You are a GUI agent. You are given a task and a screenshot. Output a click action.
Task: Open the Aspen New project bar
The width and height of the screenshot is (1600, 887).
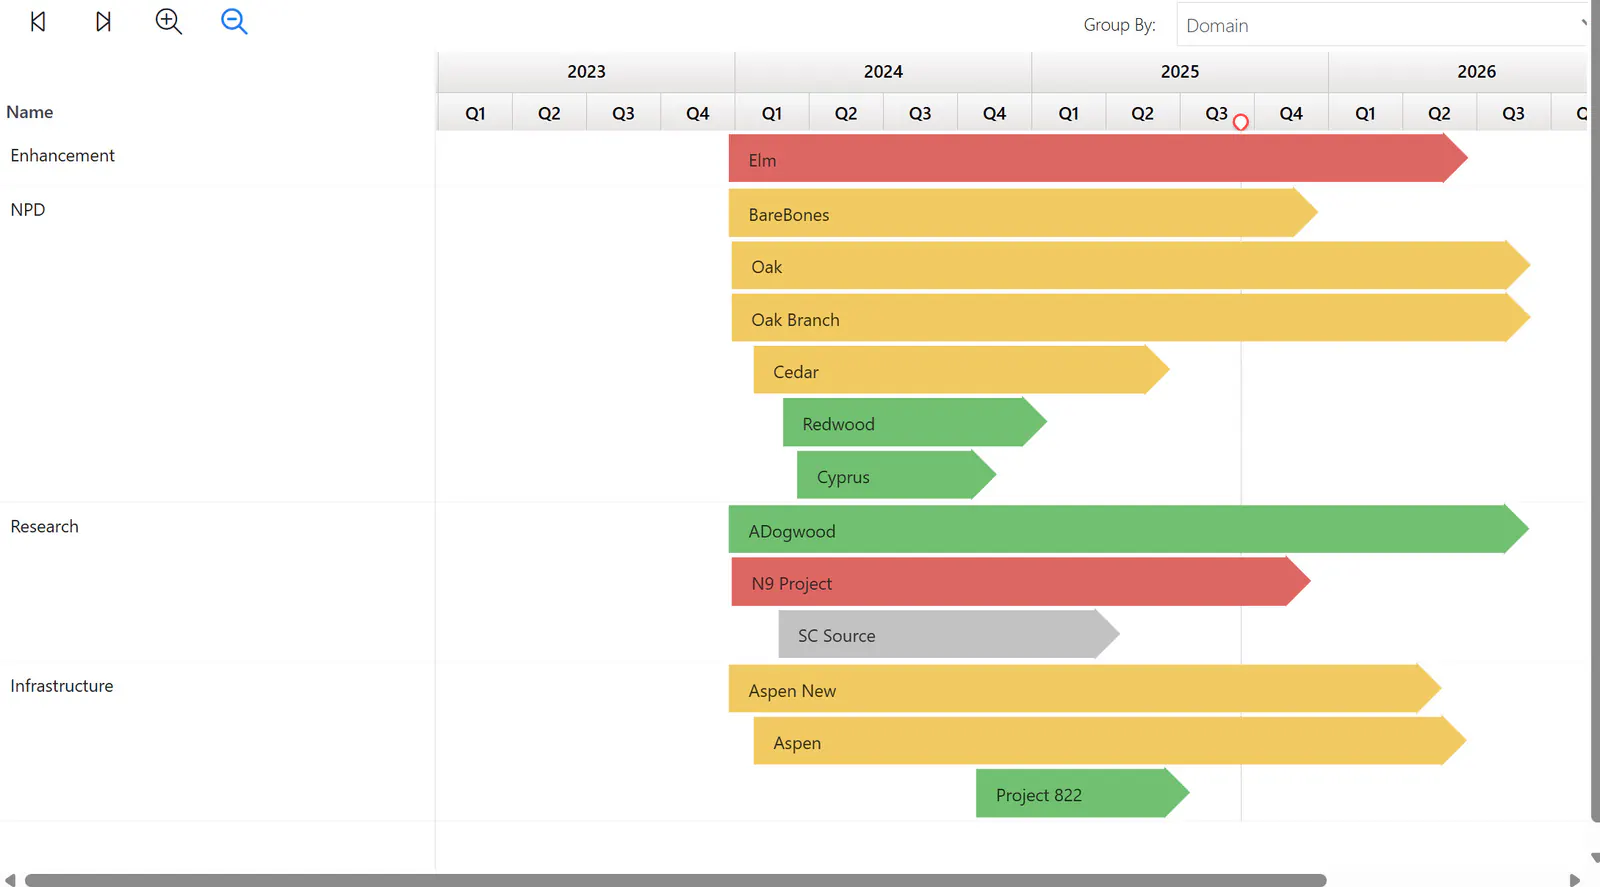[x=1085, y=689]
